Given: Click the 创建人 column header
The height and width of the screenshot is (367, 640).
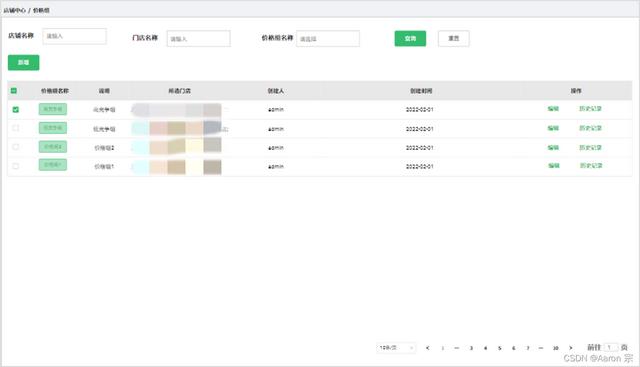Looking at the screenshot, I should (276, 91).
